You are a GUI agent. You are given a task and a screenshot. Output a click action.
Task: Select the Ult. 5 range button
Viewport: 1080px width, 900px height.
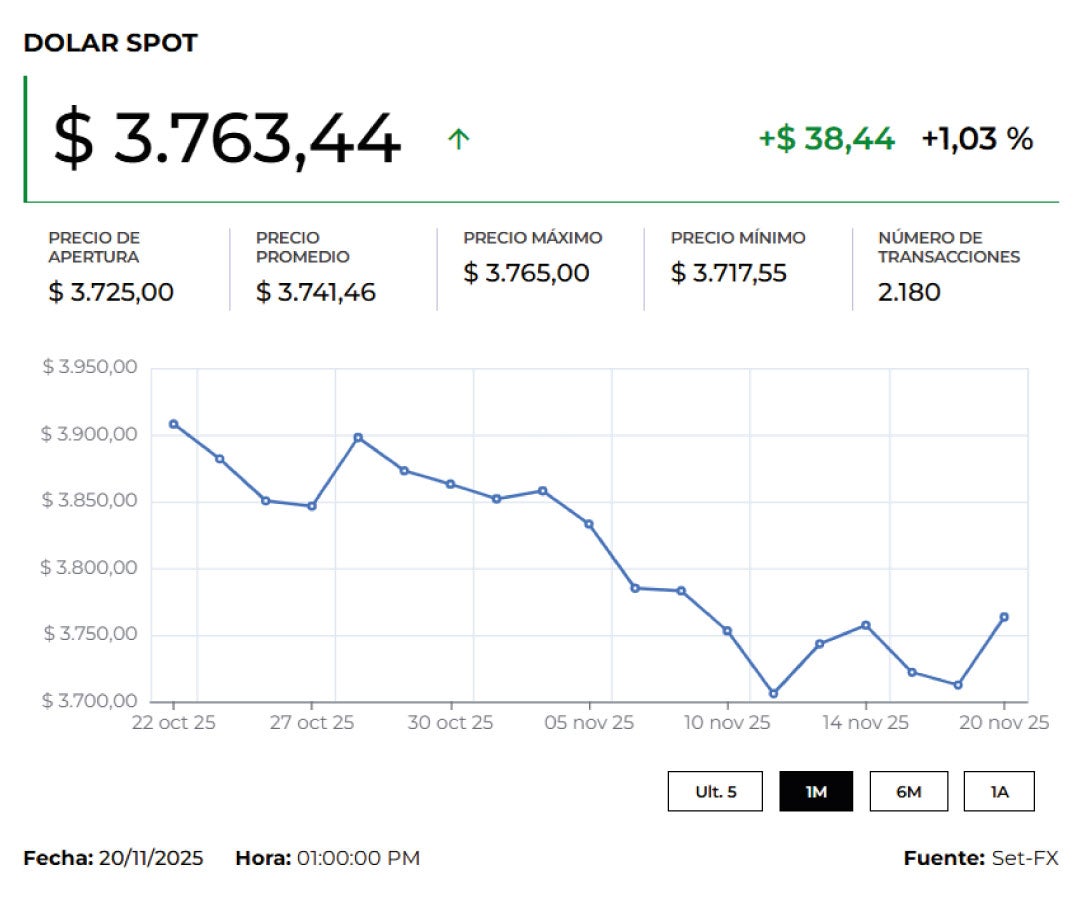(715, 791)
